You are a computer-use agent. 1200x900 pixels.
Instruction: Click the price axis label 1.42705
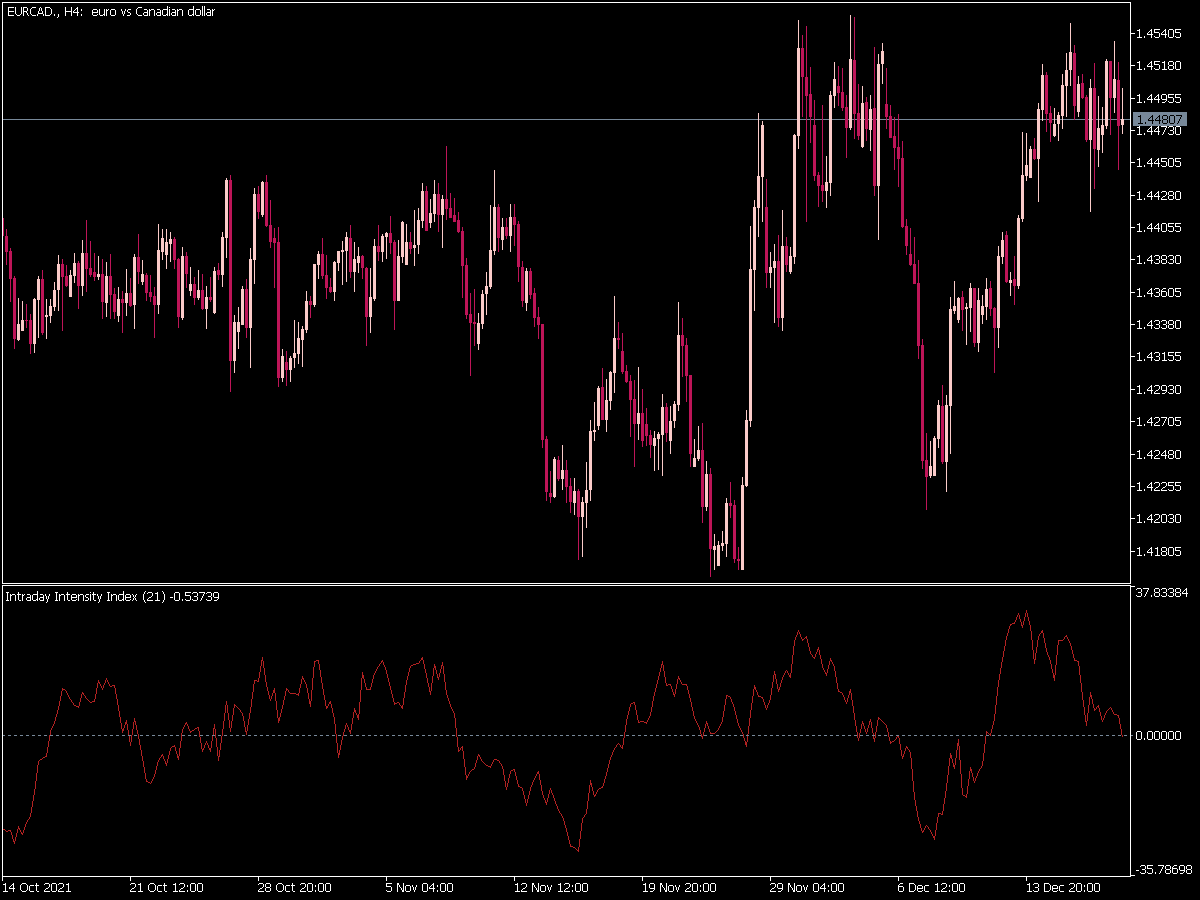[1158, 421]
